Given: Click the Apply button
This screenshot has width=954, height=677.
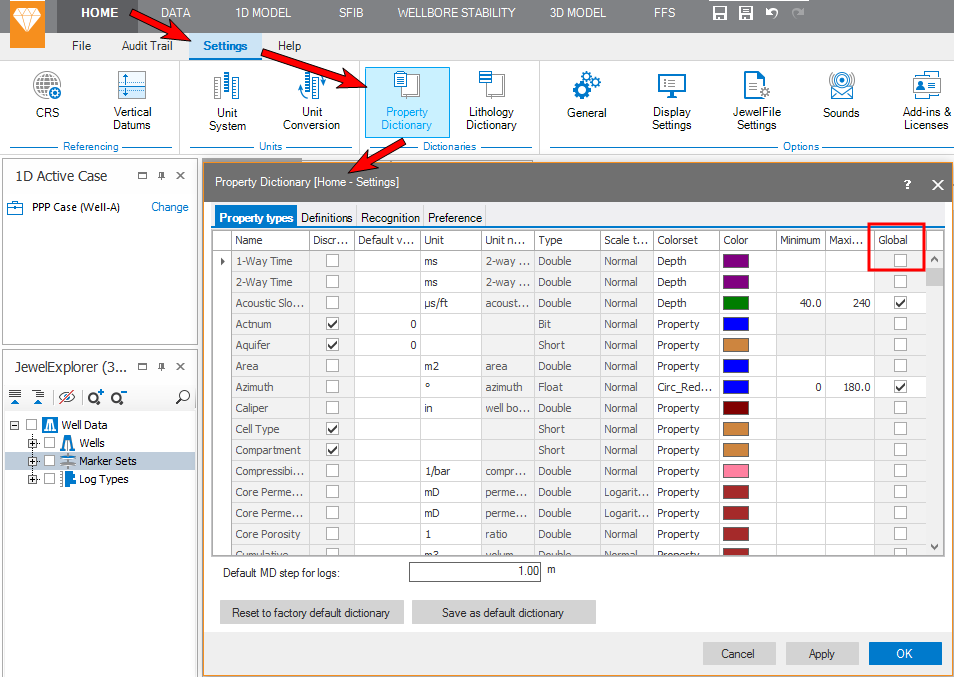Looking at the screenshot, I should 821,654.
